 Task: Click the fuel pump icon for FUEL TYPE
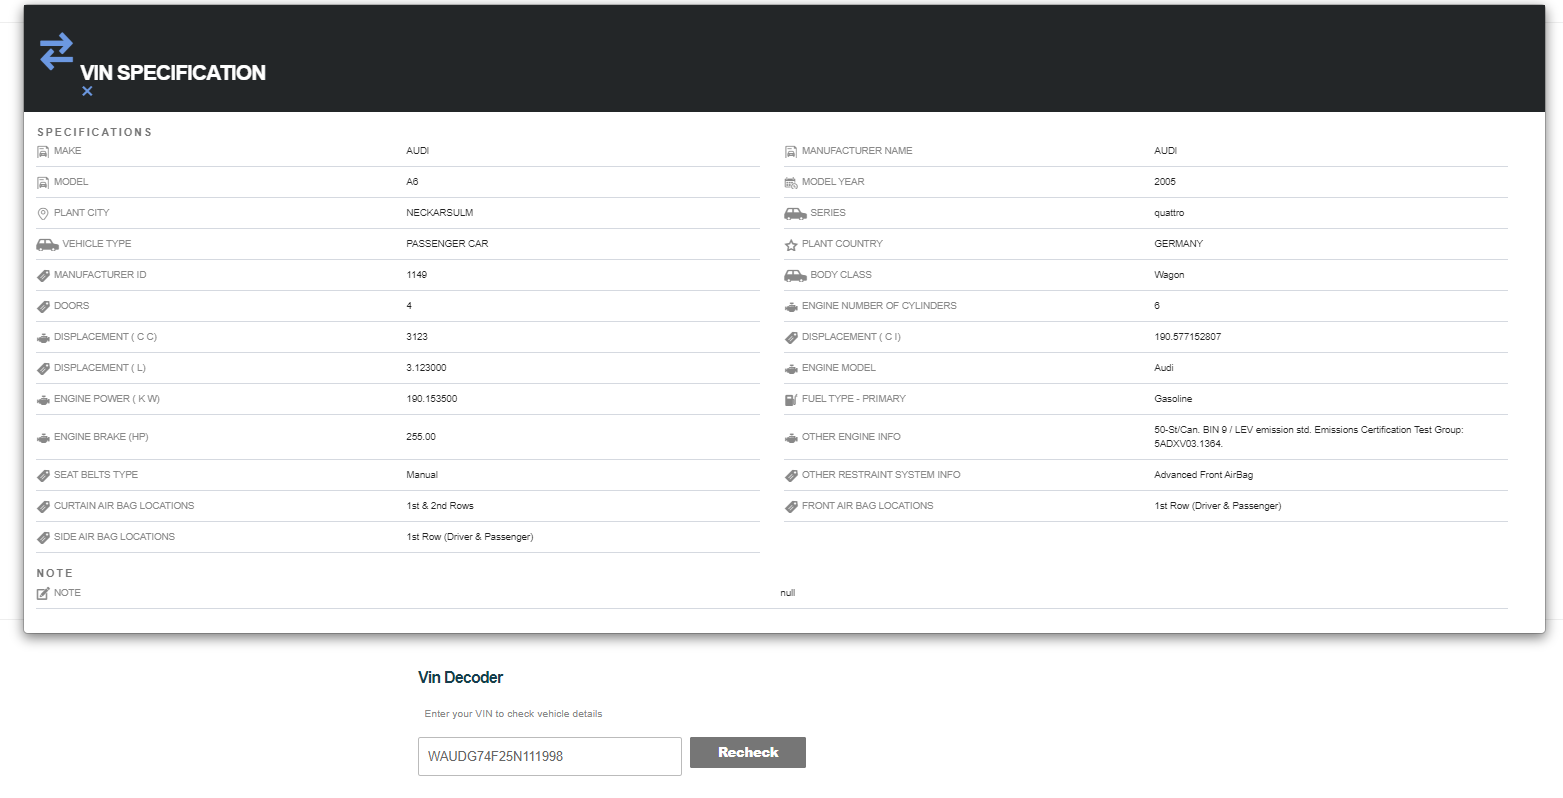(791, 400)
